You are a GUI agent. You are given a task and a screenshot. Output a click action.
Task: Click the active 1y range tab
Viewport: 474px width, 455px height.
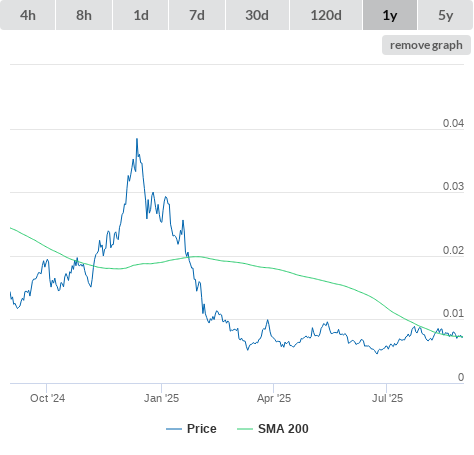[x=390, y=15]
